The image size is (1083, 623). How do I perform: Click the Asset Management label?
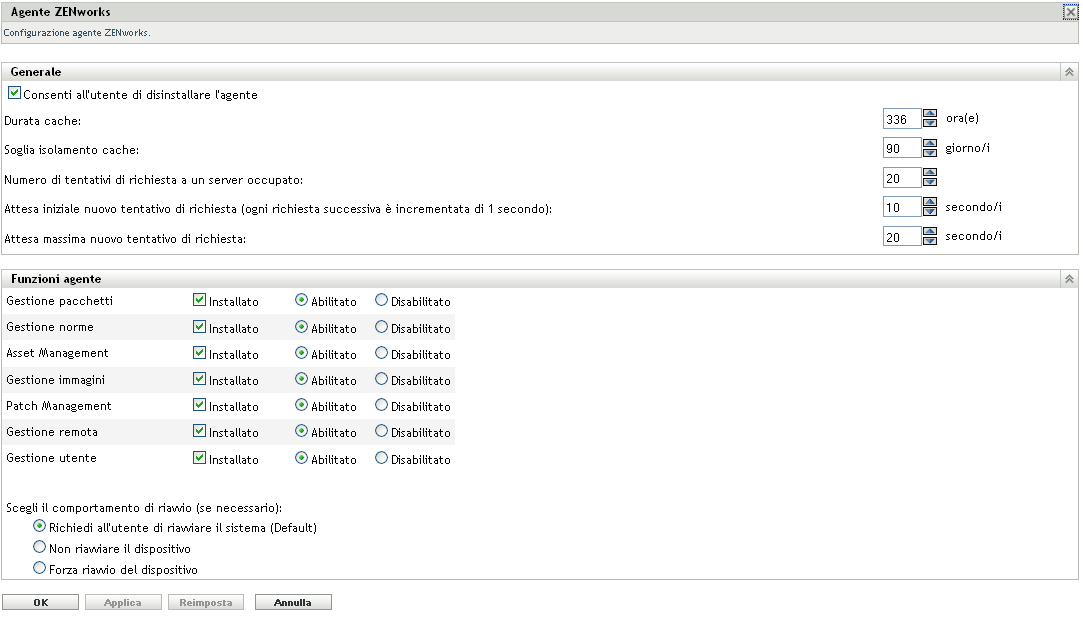(57, 353)
